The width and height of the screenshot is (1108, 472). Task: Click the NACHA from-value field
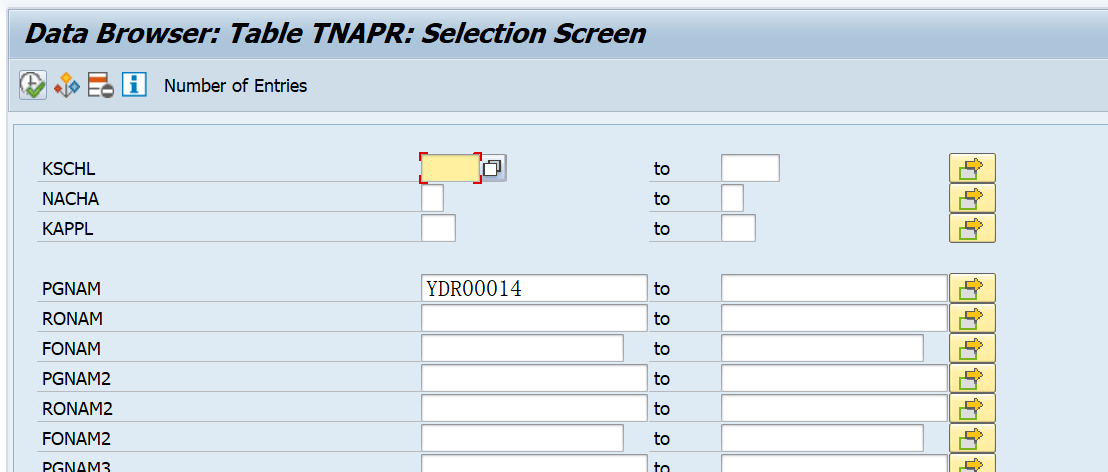point(432,198)
